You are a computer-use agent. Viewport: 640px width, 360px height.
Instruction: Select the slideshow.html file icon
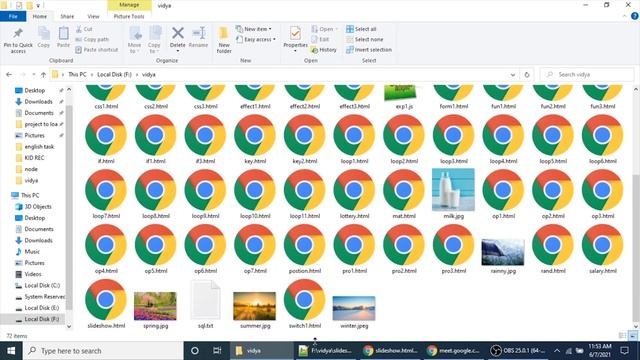click(106, 300)
